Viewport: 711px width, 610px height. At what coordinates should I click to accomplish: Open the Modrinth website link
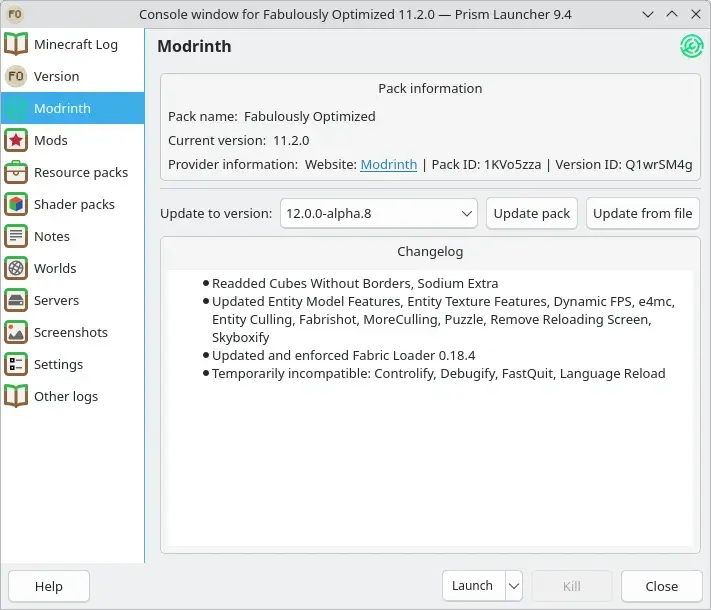[389, 164]
